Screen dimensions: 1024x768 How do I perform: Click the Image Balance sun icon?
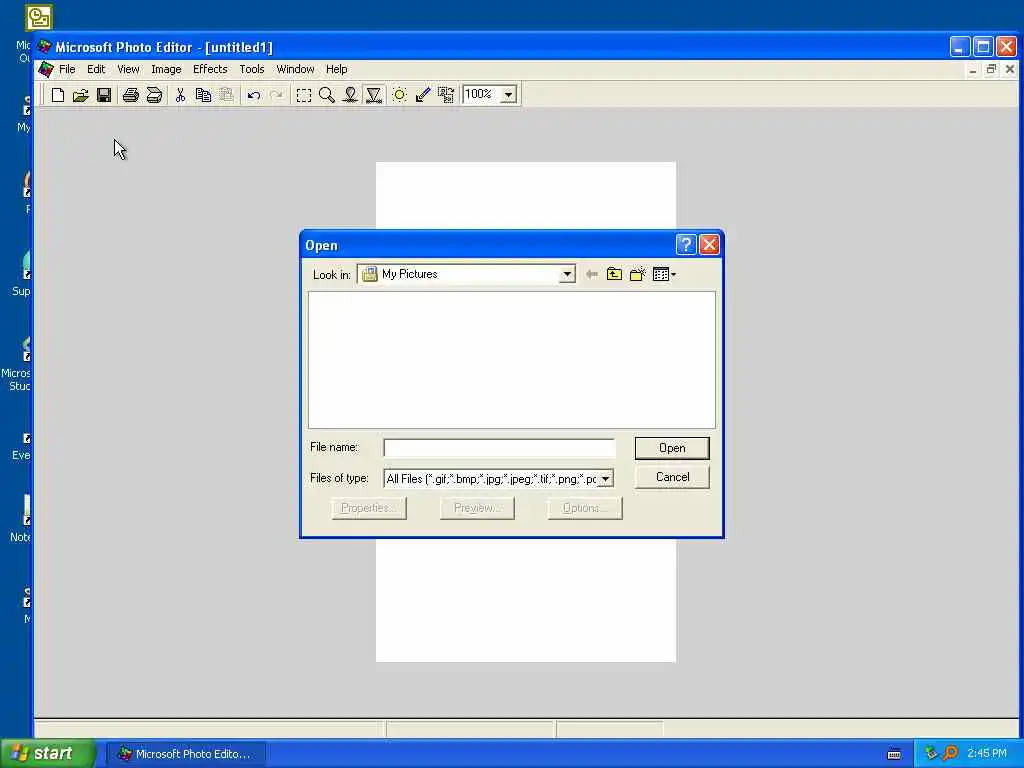point(400,95)
